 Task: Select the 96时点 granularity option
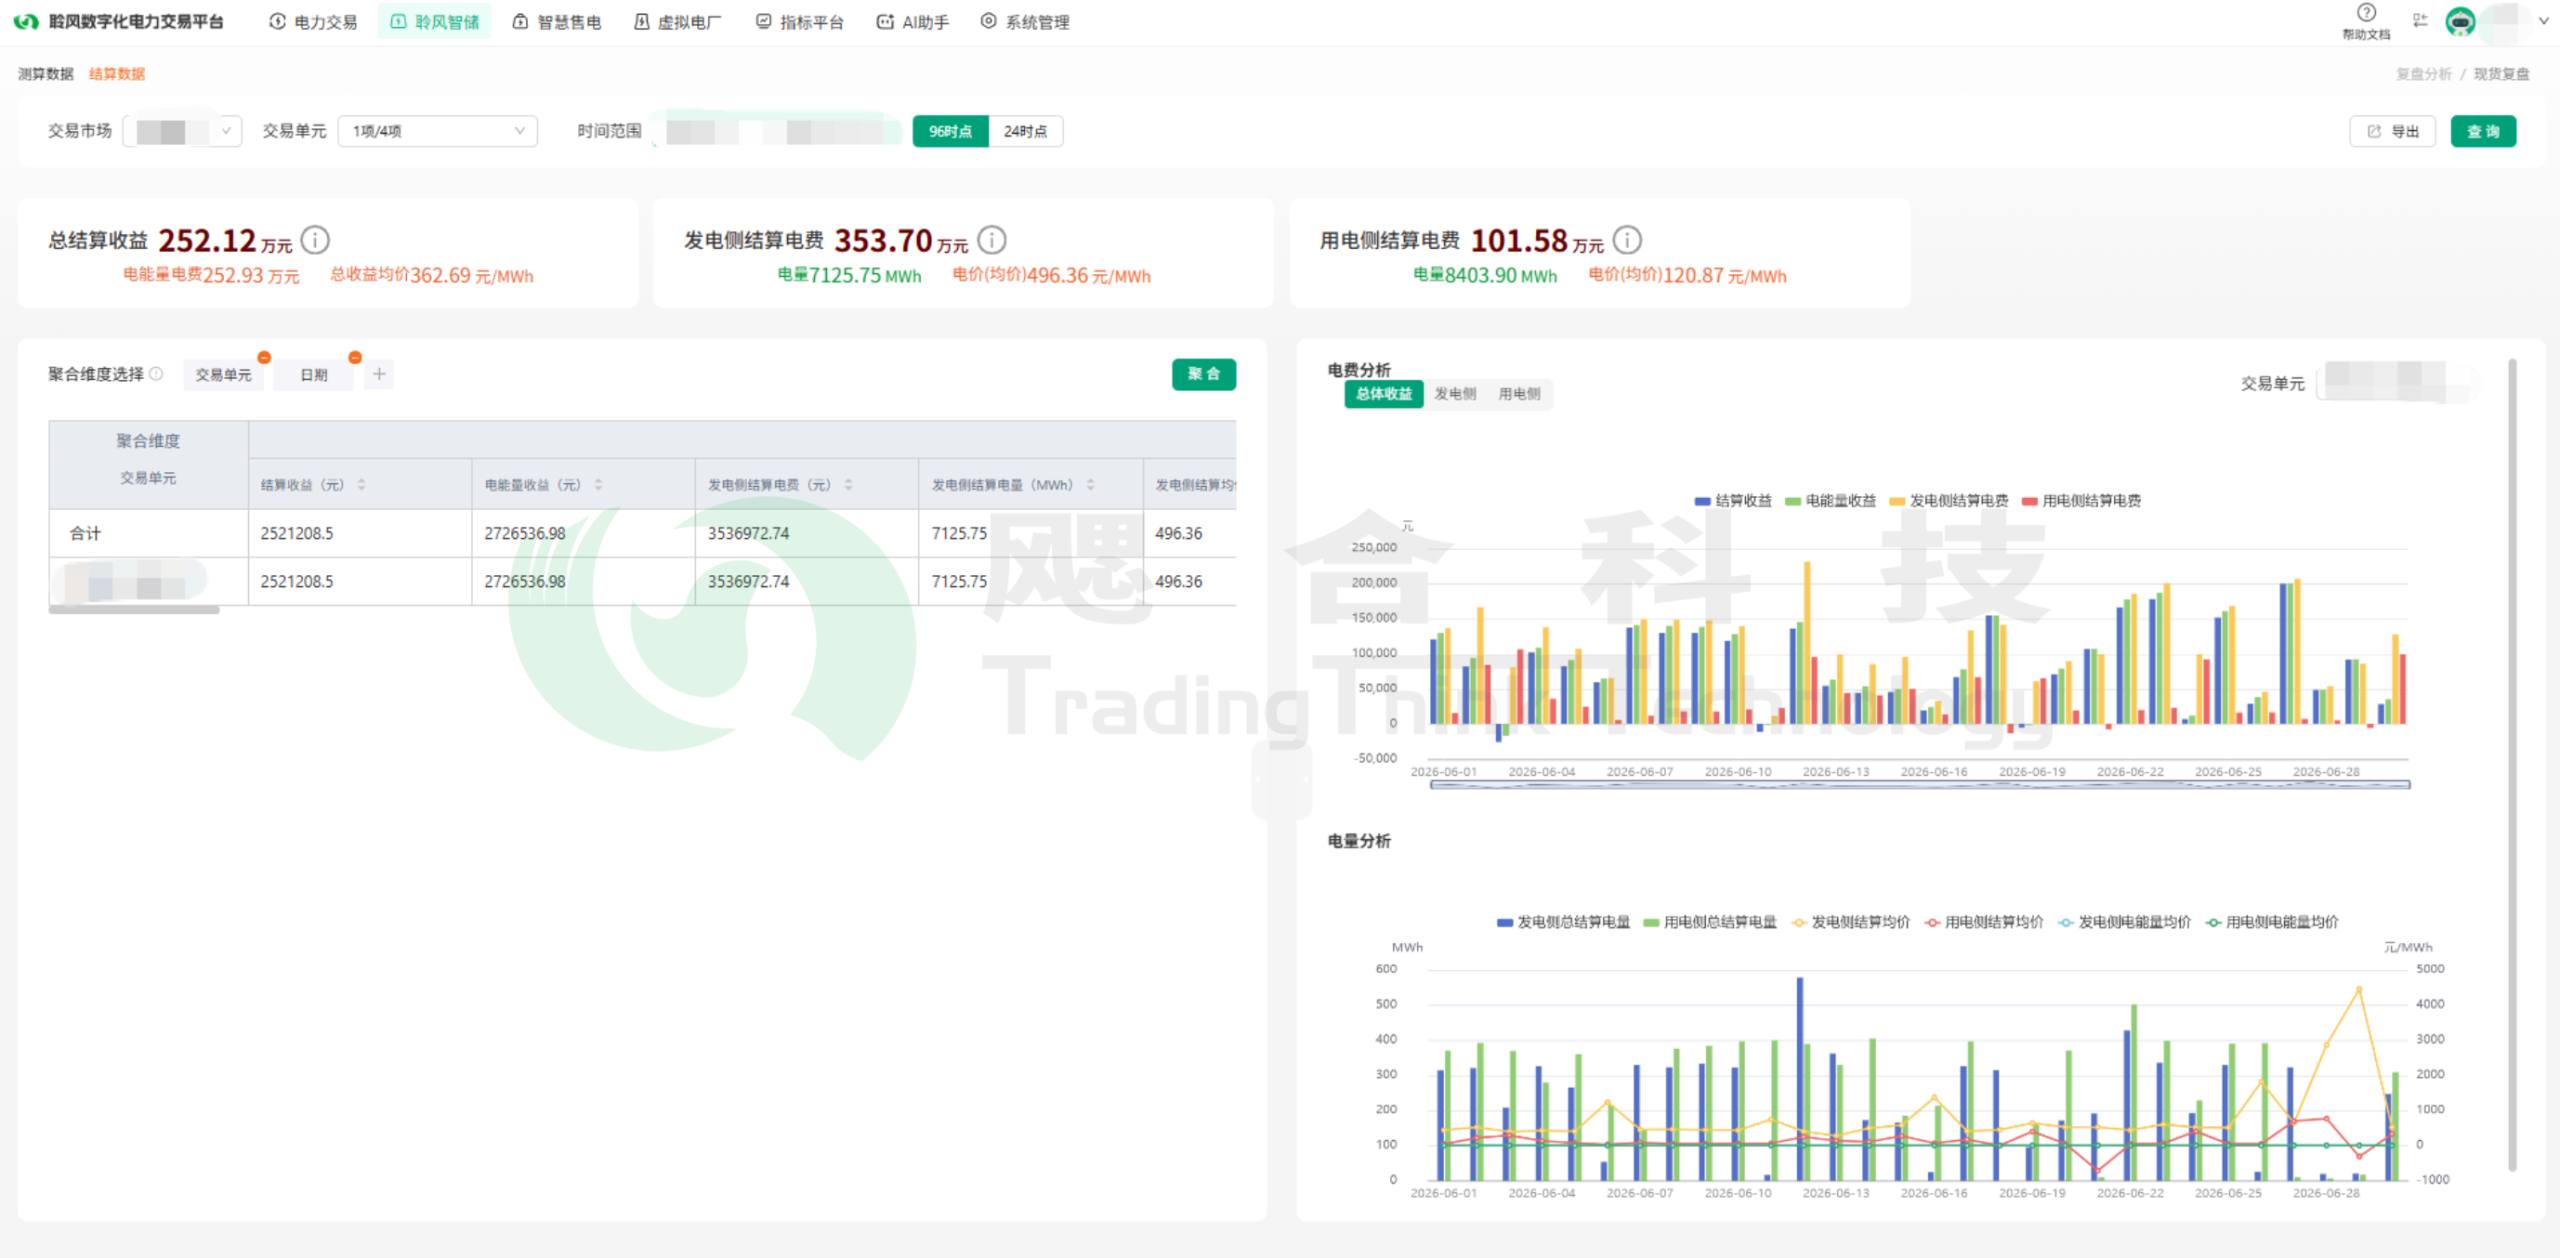pos(950,131)
